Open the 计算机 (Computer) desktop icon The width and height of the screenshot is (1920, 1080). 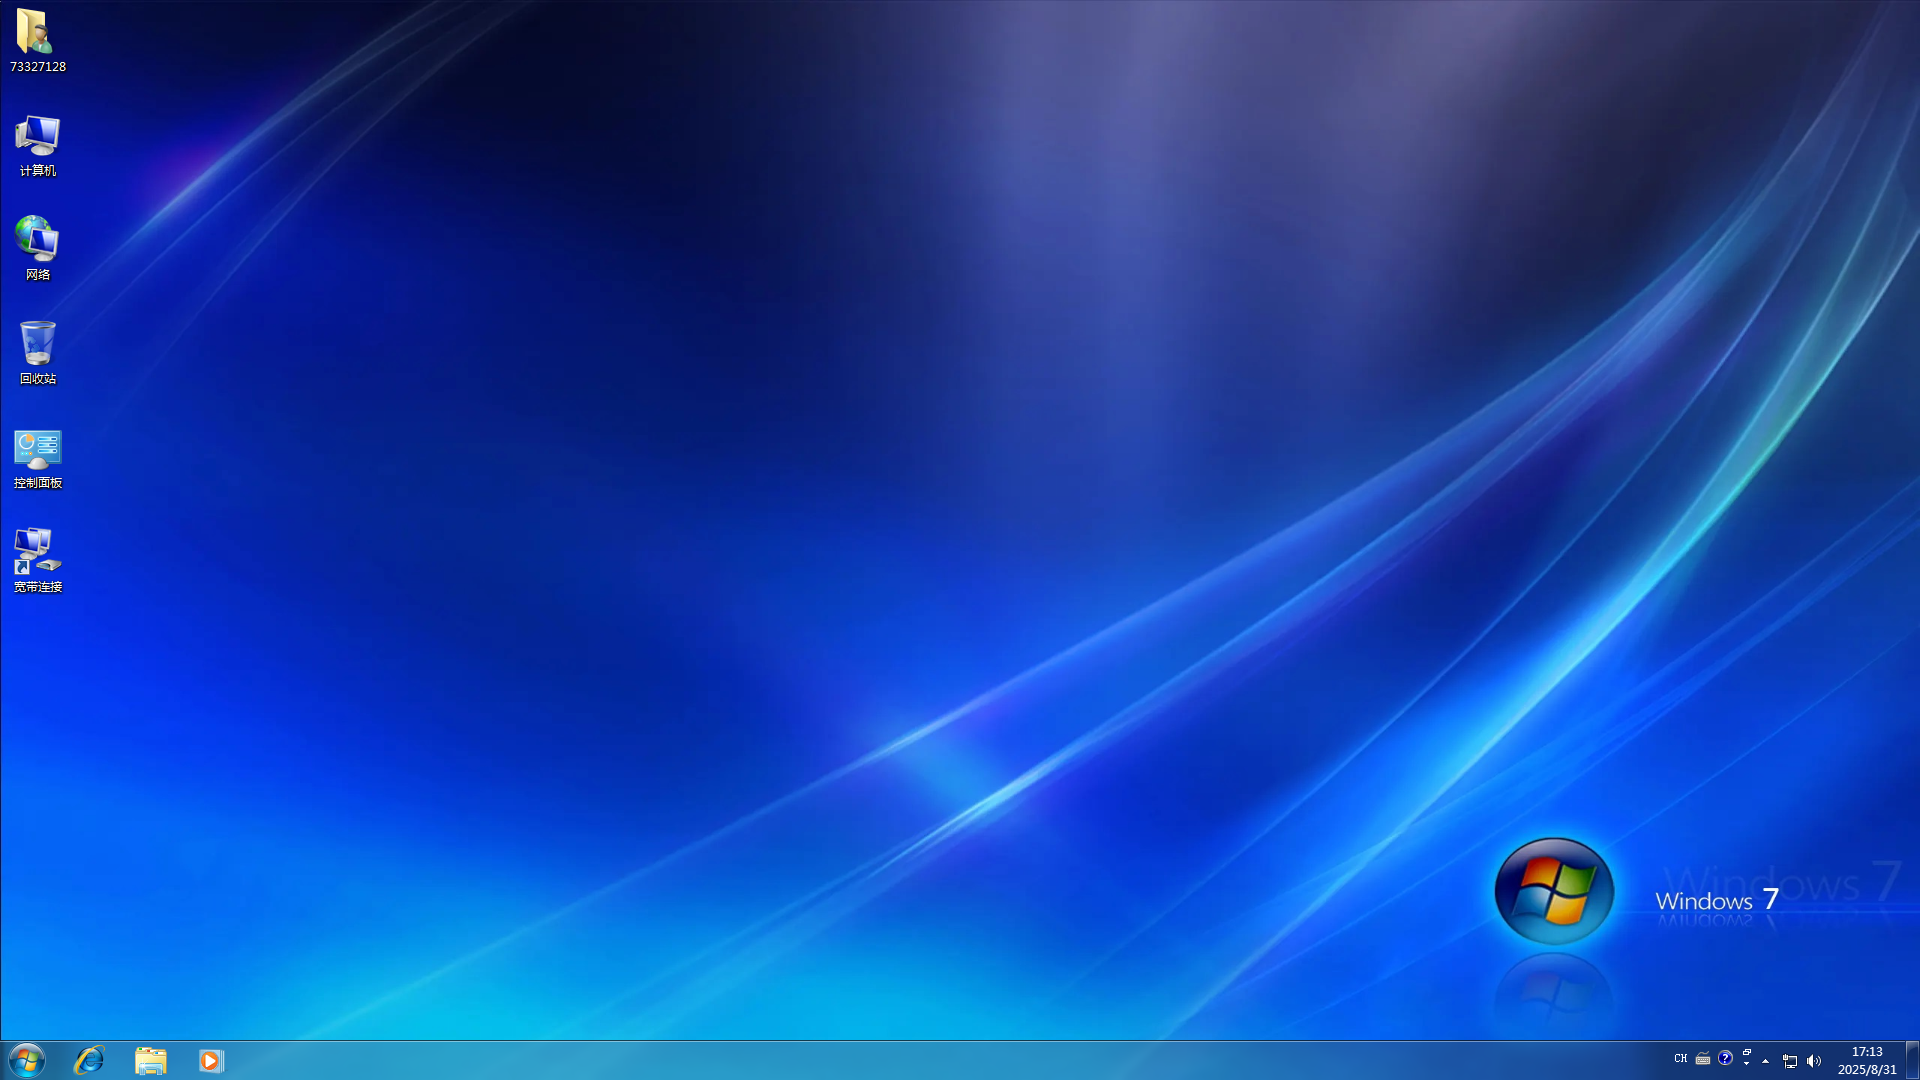37,145
